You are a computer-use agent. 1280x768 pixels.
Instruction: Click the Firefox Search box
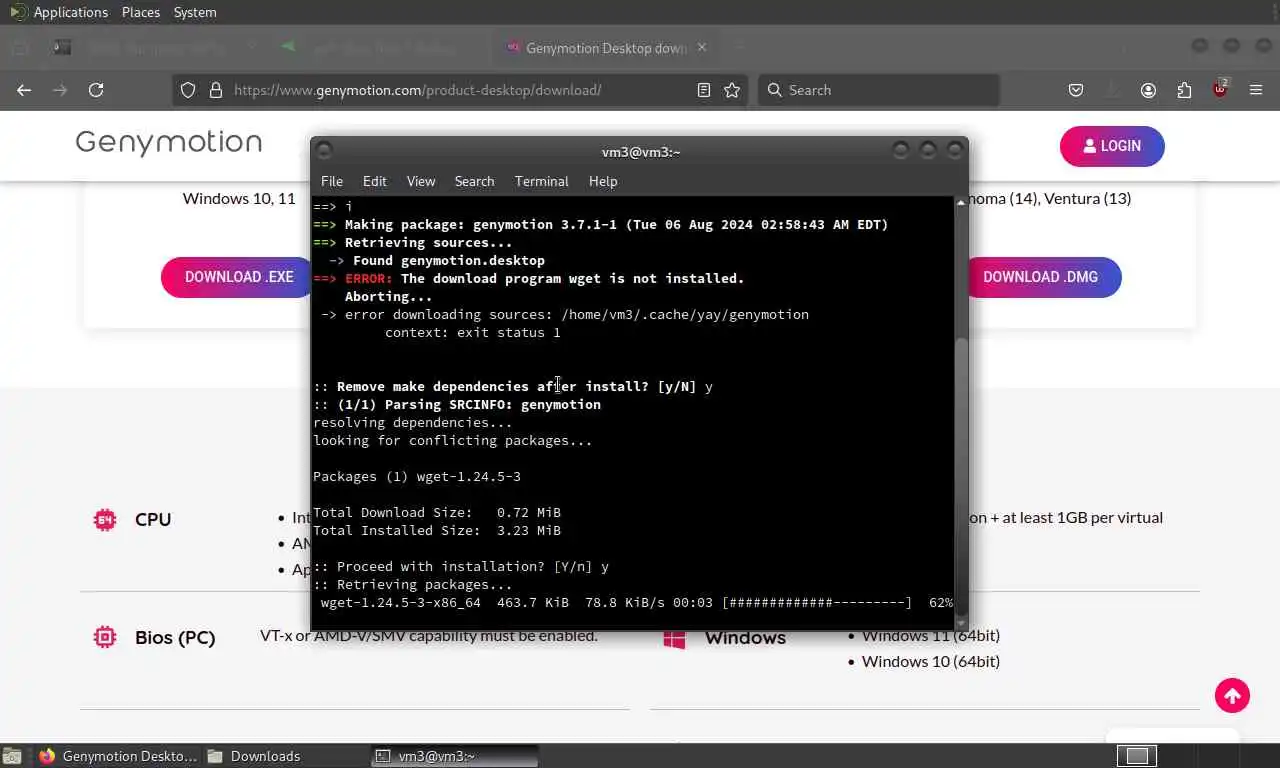pos(880,90)
